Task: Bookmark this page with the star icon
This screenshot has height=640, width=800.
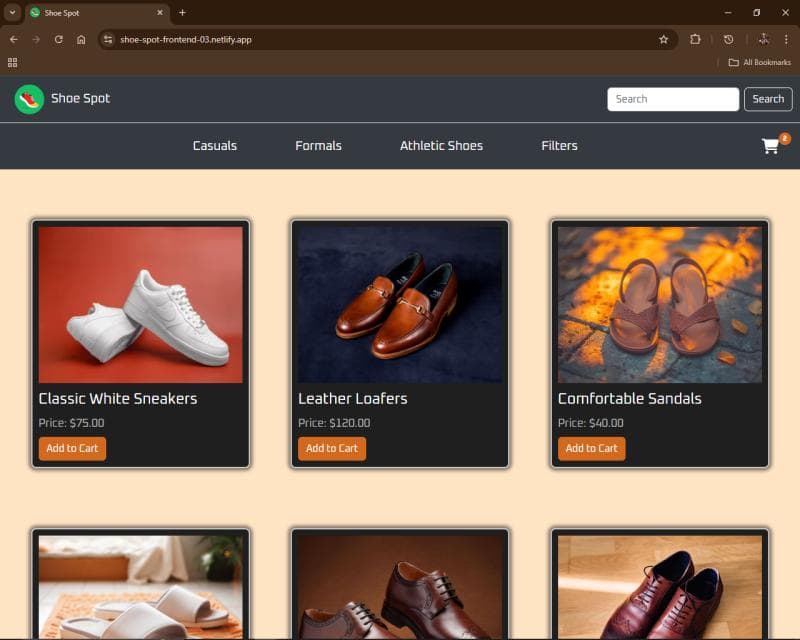Action: (663, 39)
